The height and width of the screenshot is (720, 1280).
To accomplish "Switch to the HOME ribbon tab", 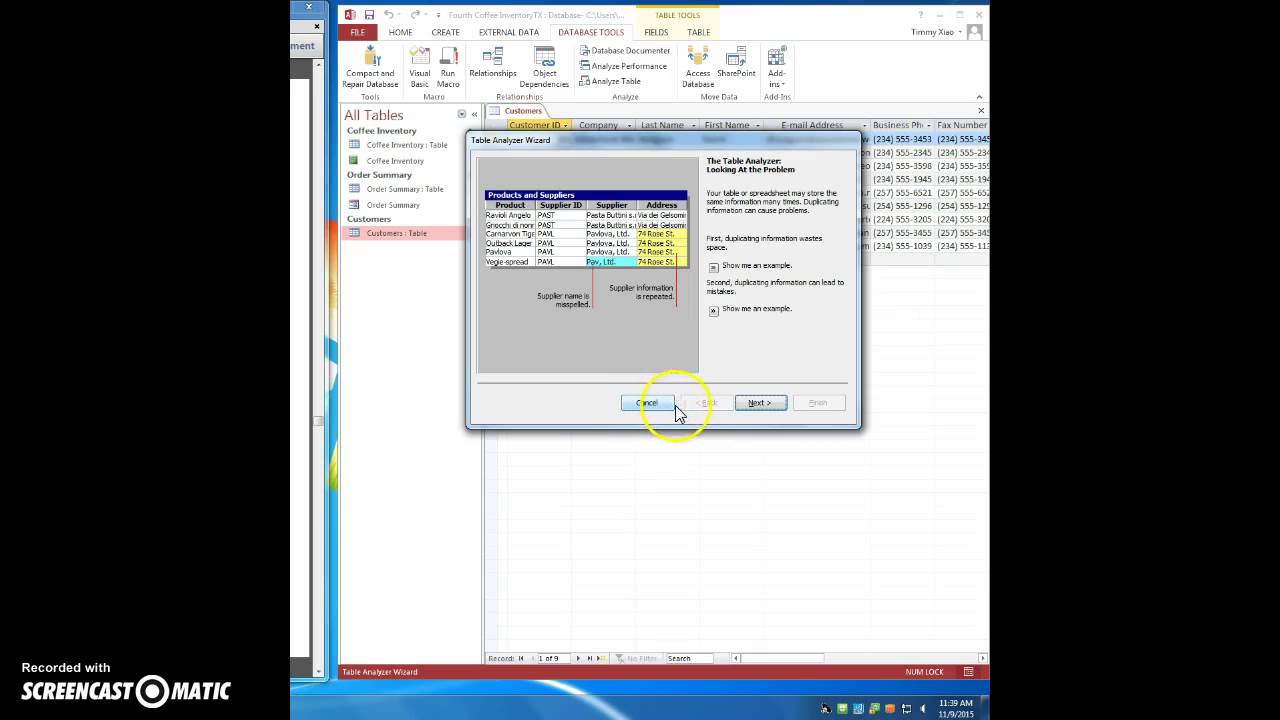I will (x=400, y=32).
